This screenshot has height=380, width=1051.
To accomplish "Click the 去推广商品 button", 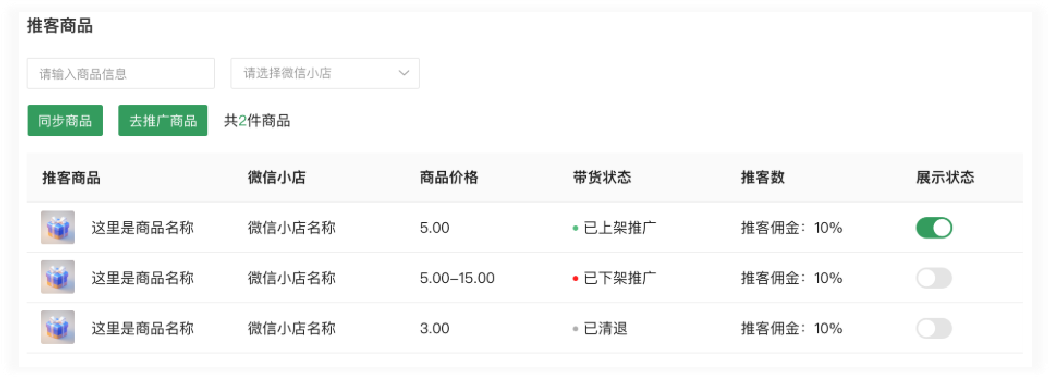I will [x=163, y=121].
